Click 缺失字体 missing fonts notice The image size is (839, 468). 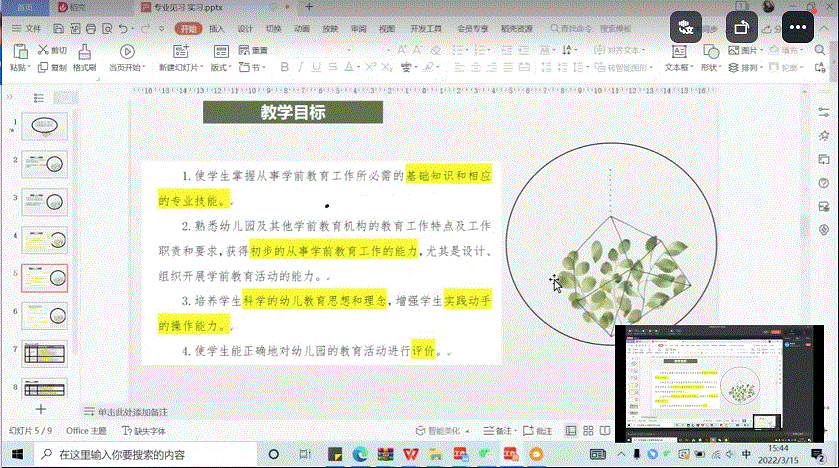pyautogui.click(x=144, y=431)
